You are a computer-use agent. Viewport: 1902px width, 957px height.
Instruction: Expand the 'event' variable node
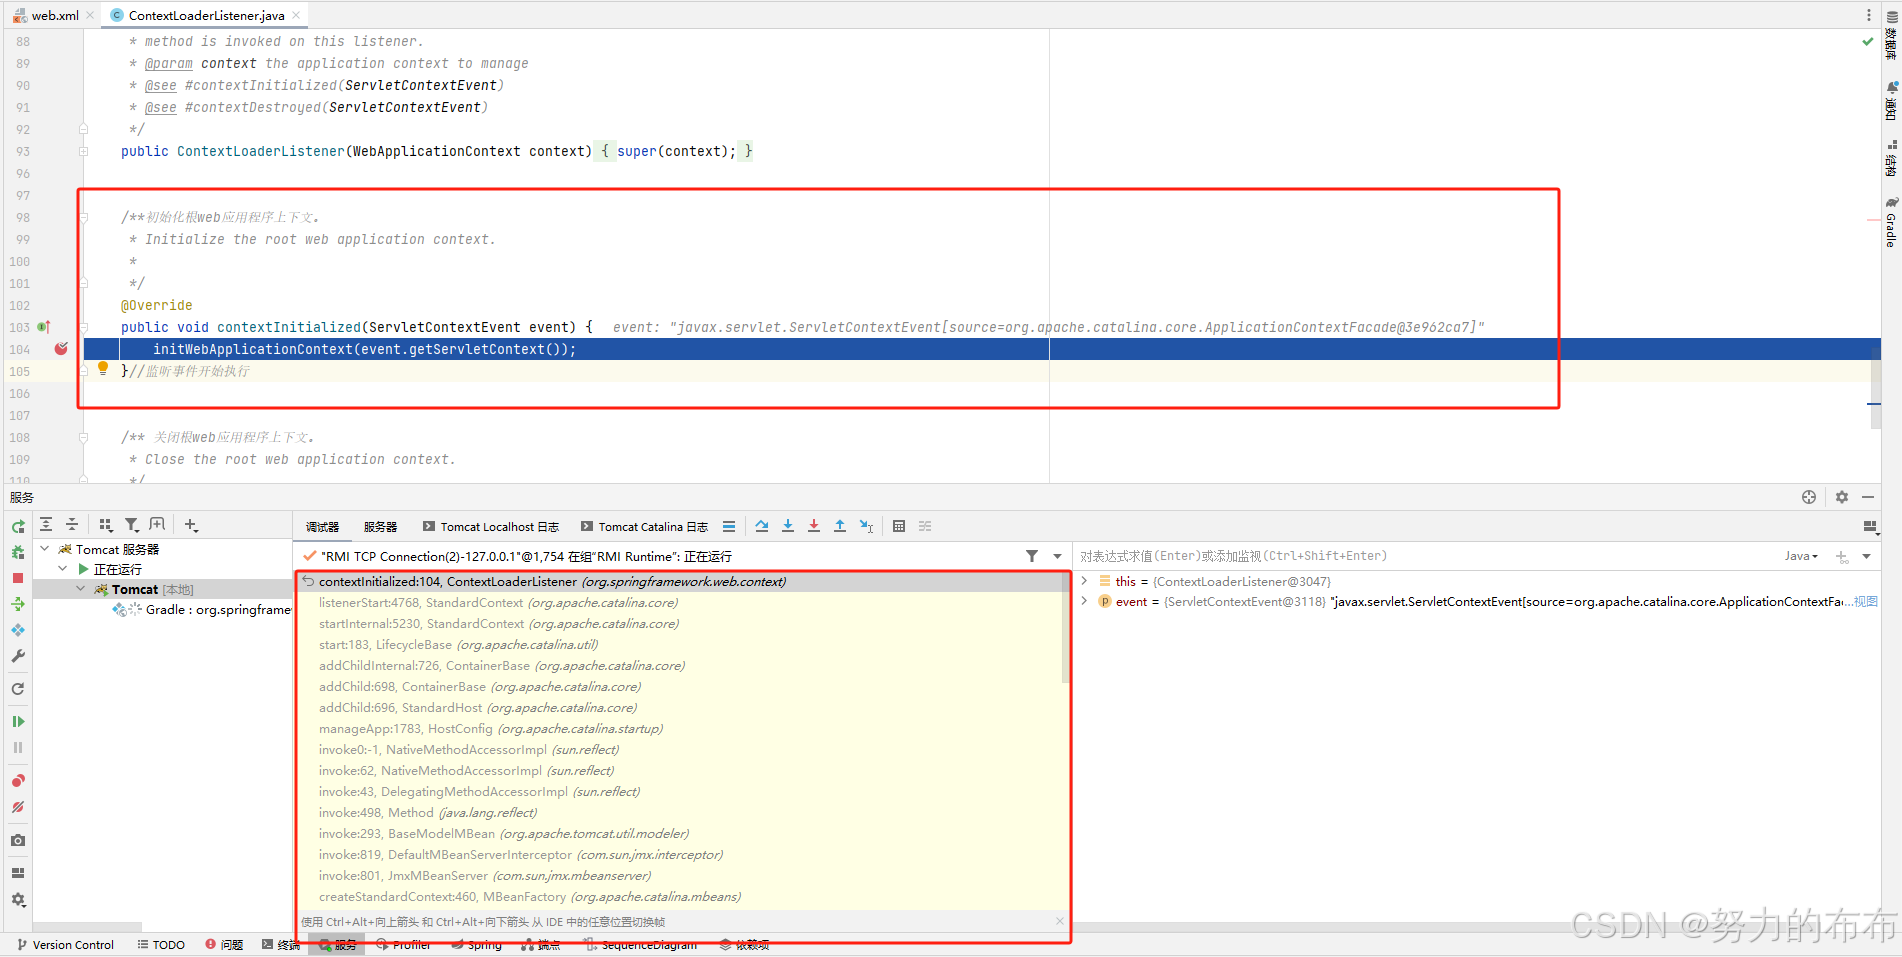[x=1084, y=601]
